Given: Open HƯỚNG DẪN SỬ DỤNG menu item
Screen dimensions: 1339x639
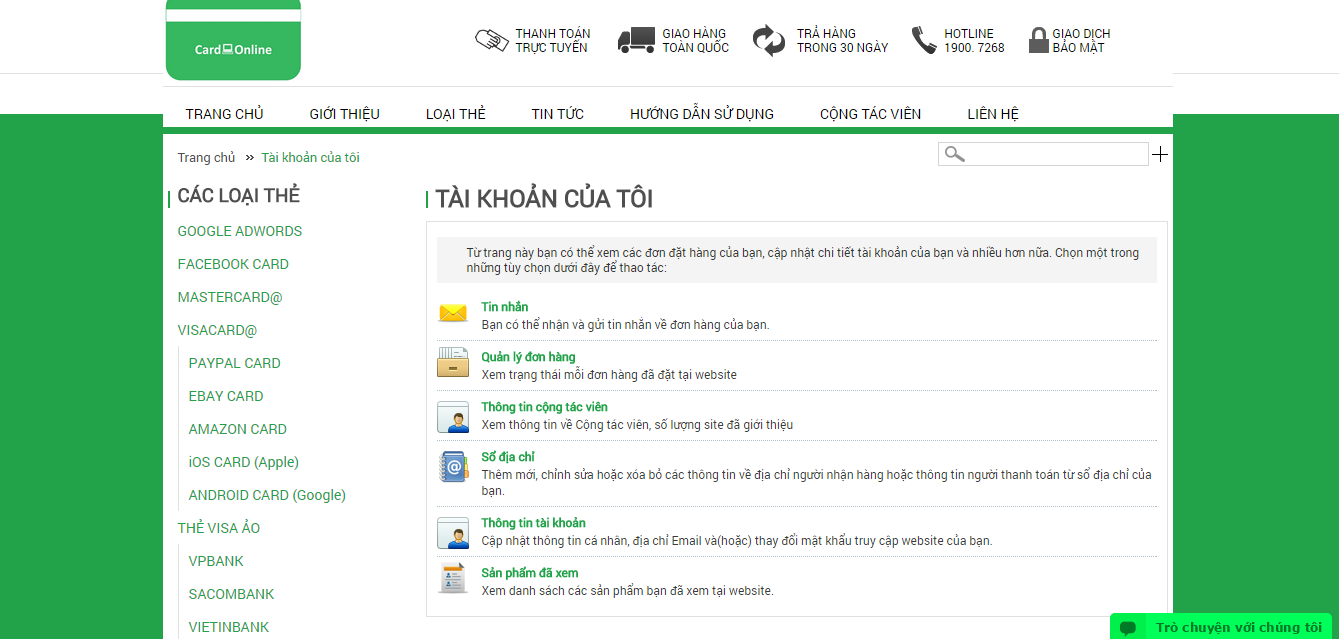Looking at the screenshot, I should pyautogui.click(x=702, y=114).
